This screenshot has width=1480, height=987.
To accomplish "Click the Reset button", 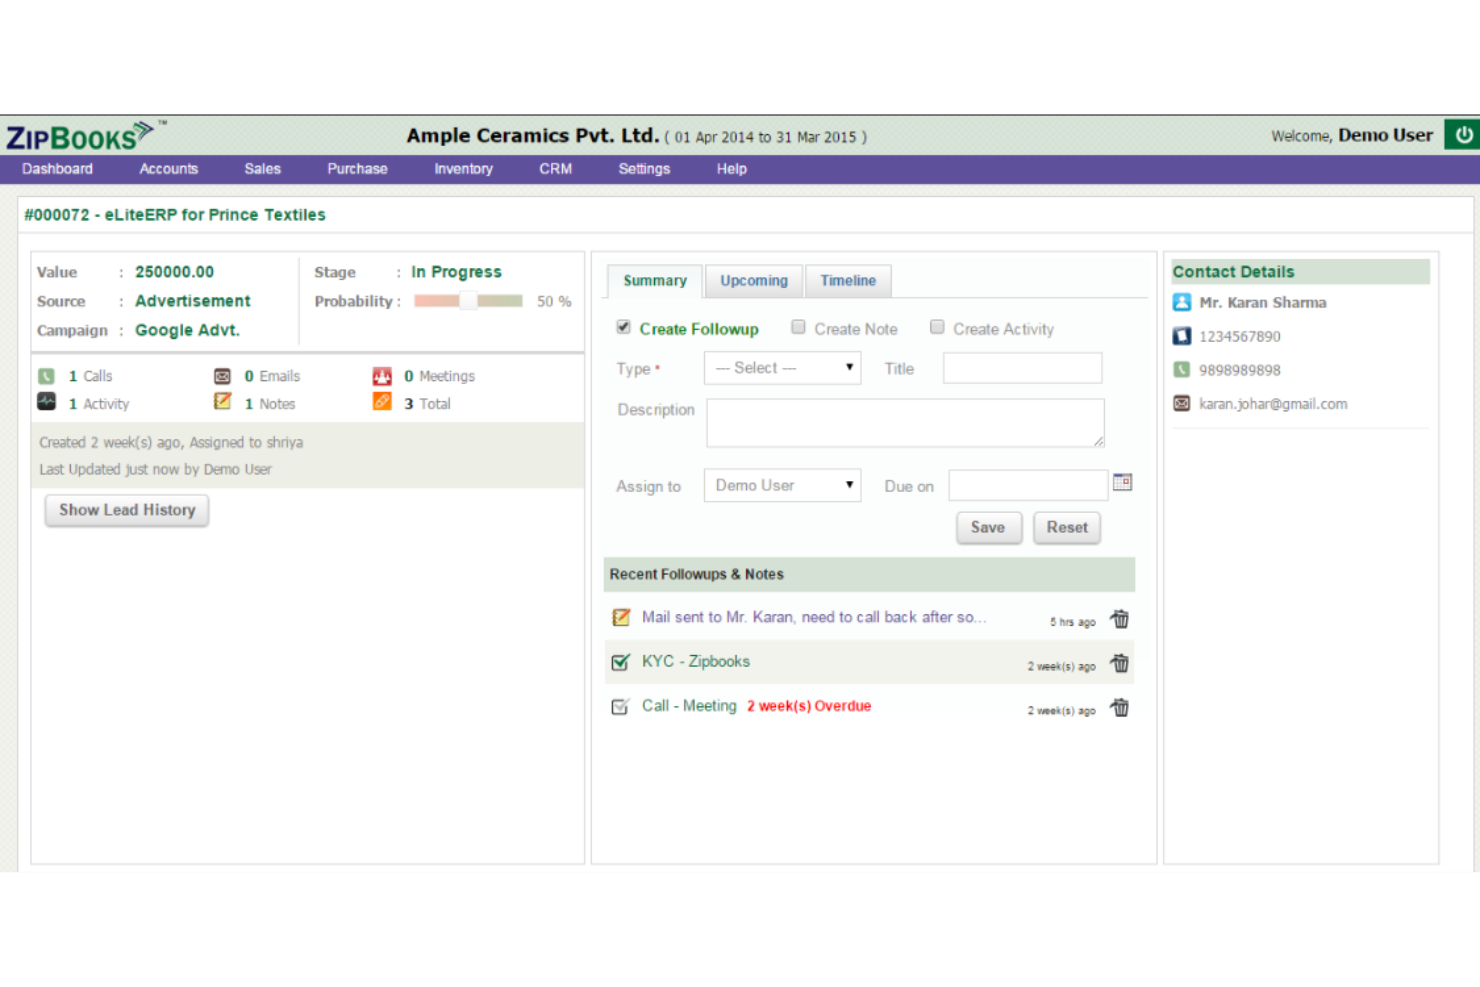I will pyautogui.click(x=1067, y=528).
